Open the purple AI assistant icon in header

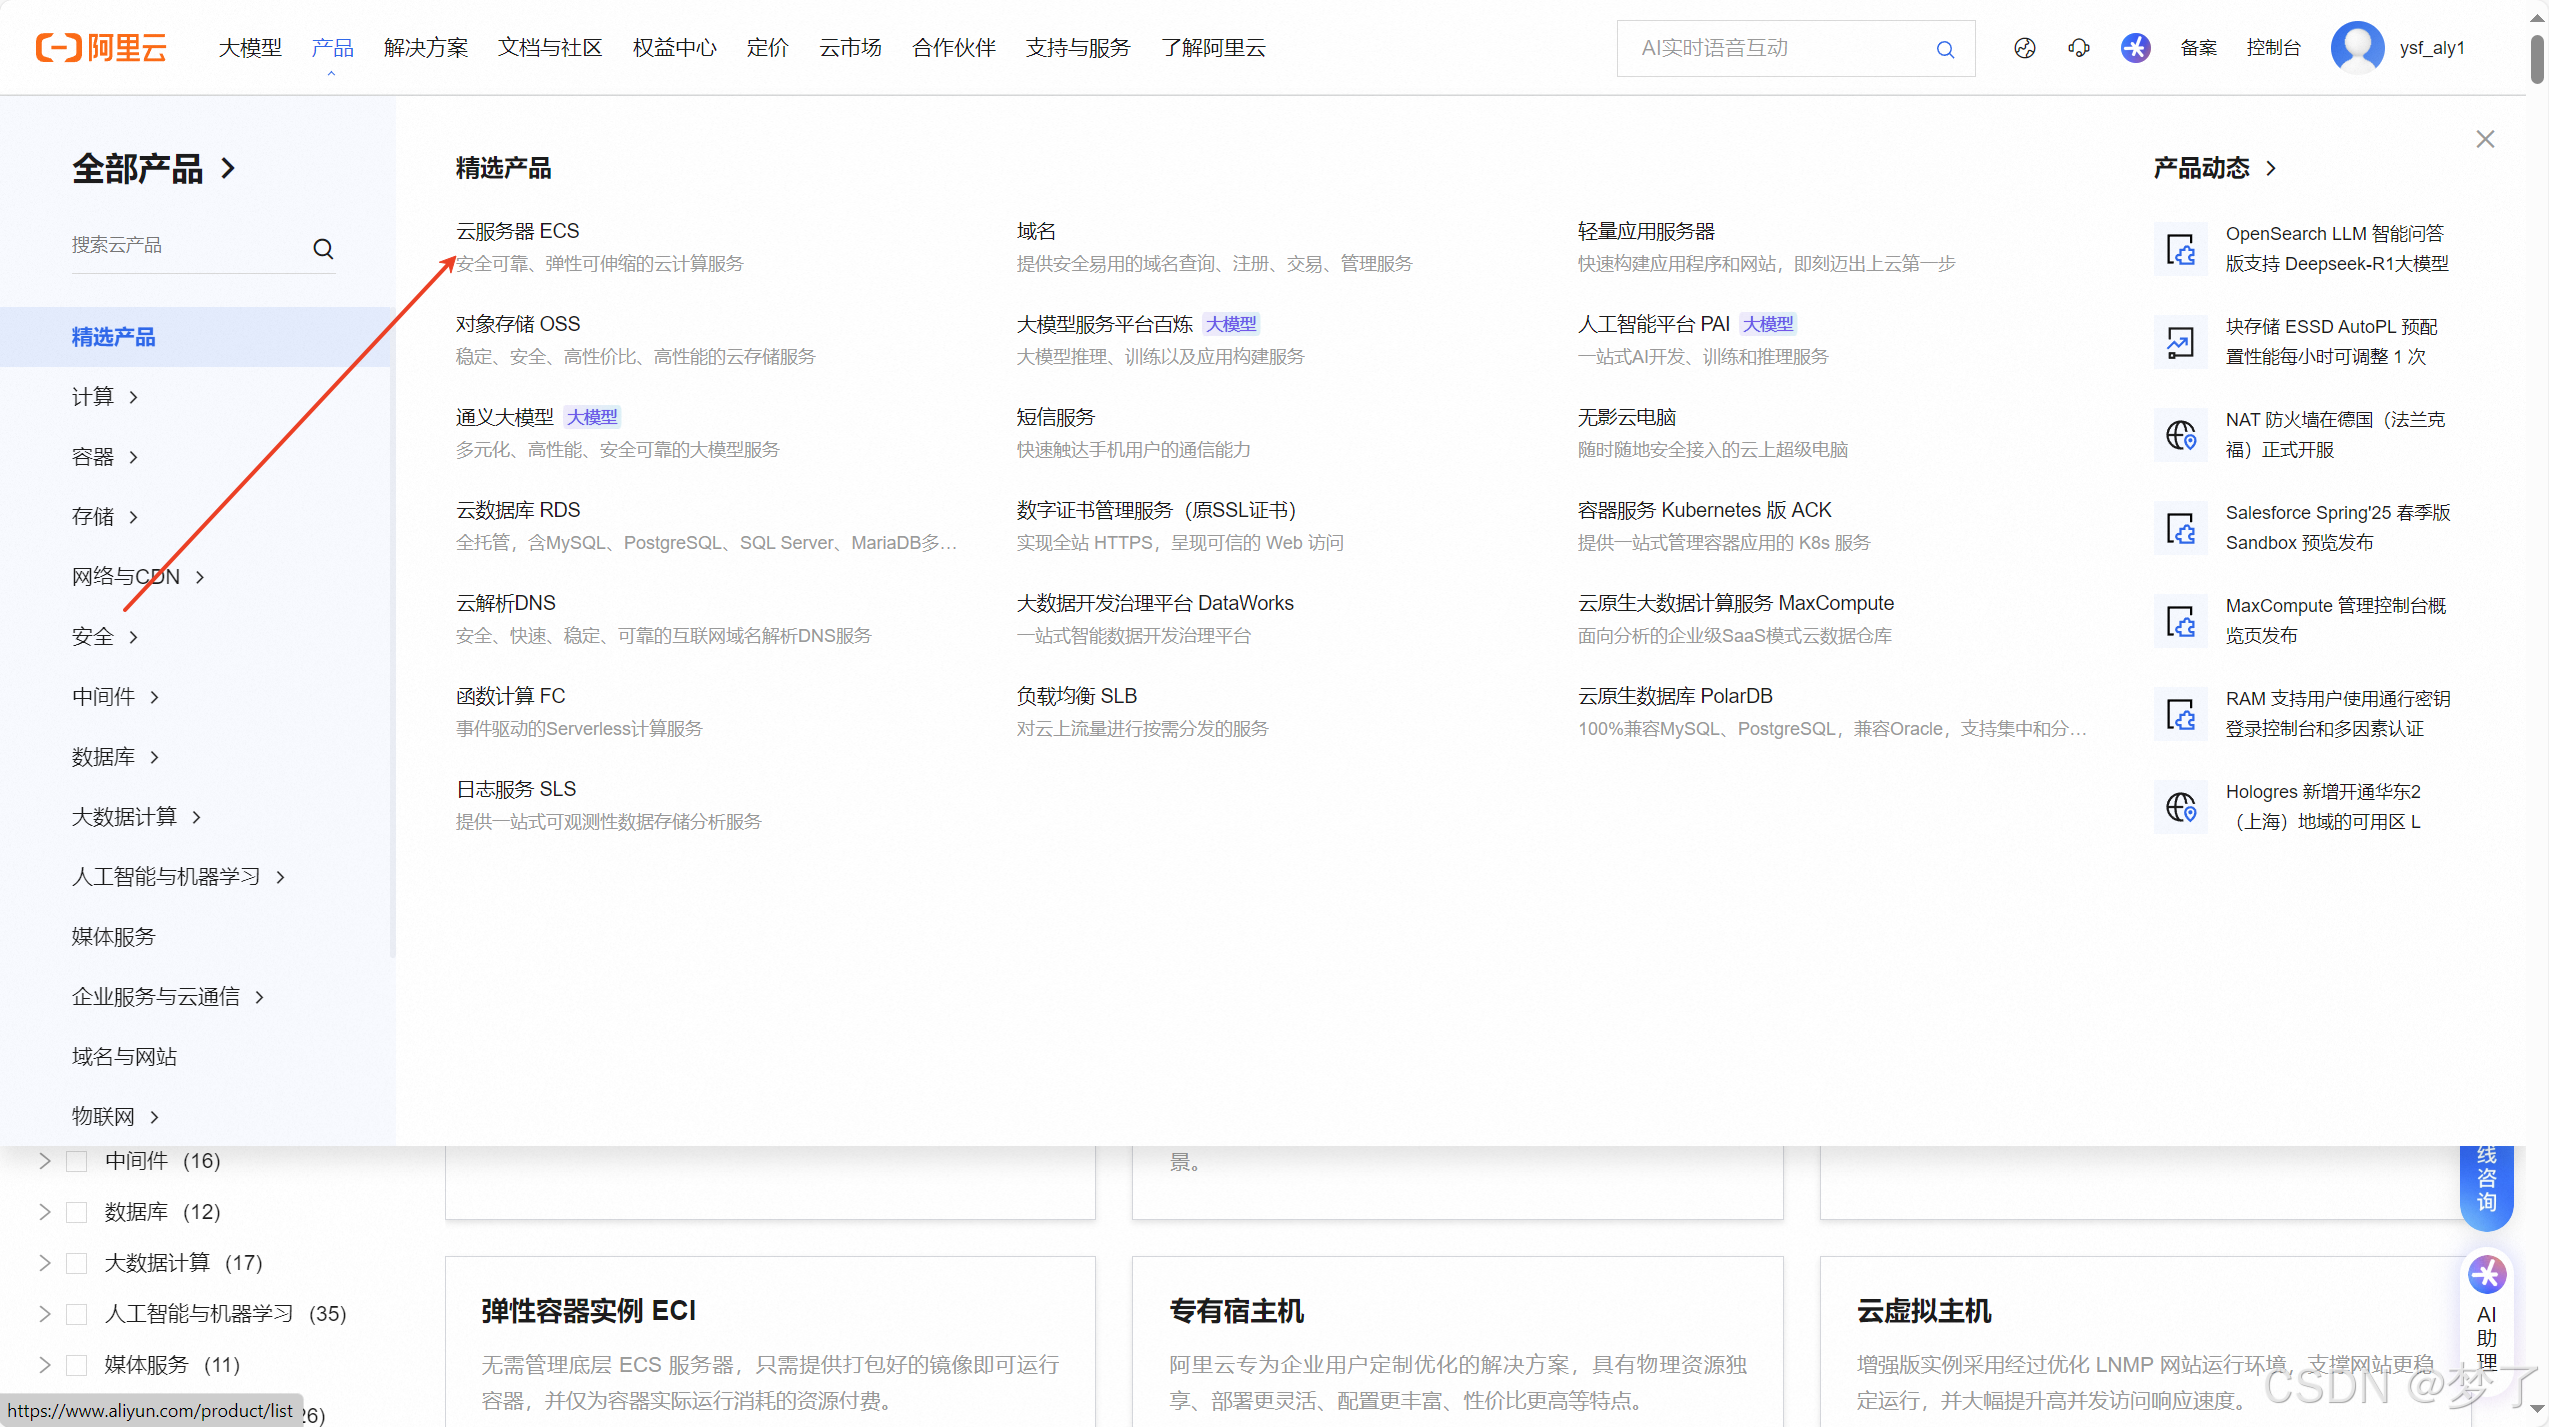[x=2135, y=48]
